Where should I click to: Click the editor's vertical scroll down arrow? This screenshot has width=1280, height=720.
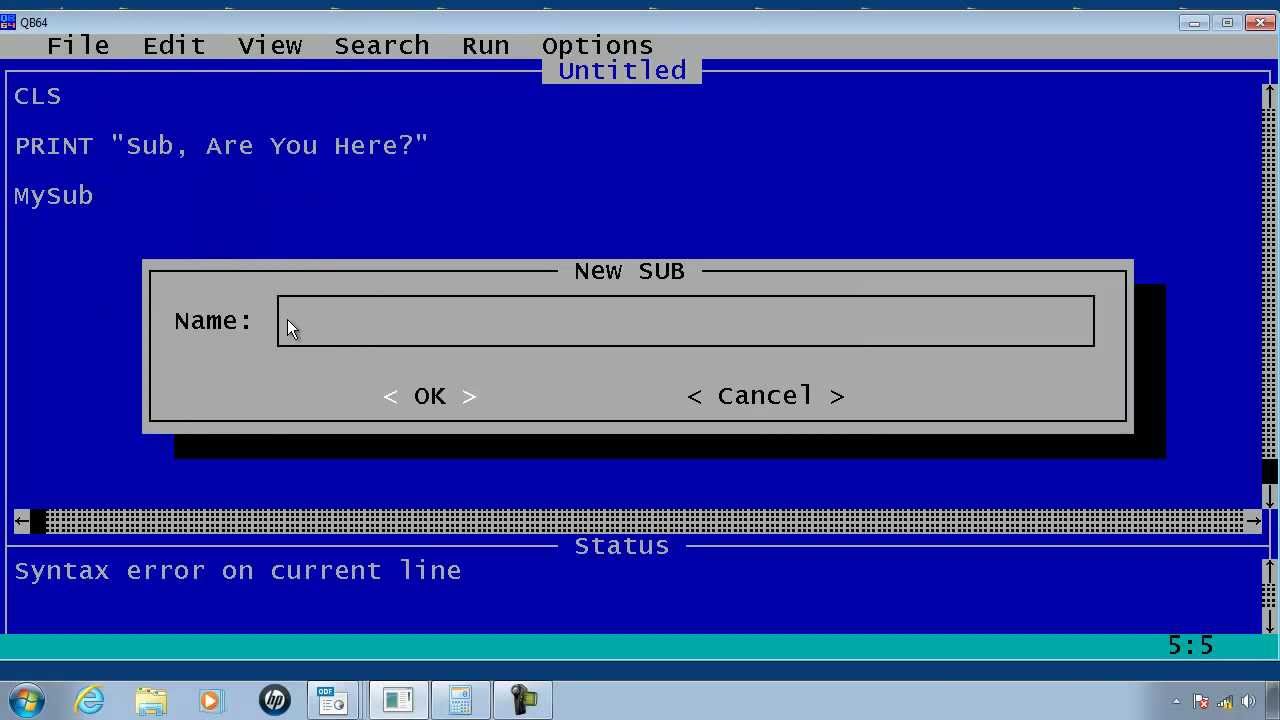click(1270, 496)
